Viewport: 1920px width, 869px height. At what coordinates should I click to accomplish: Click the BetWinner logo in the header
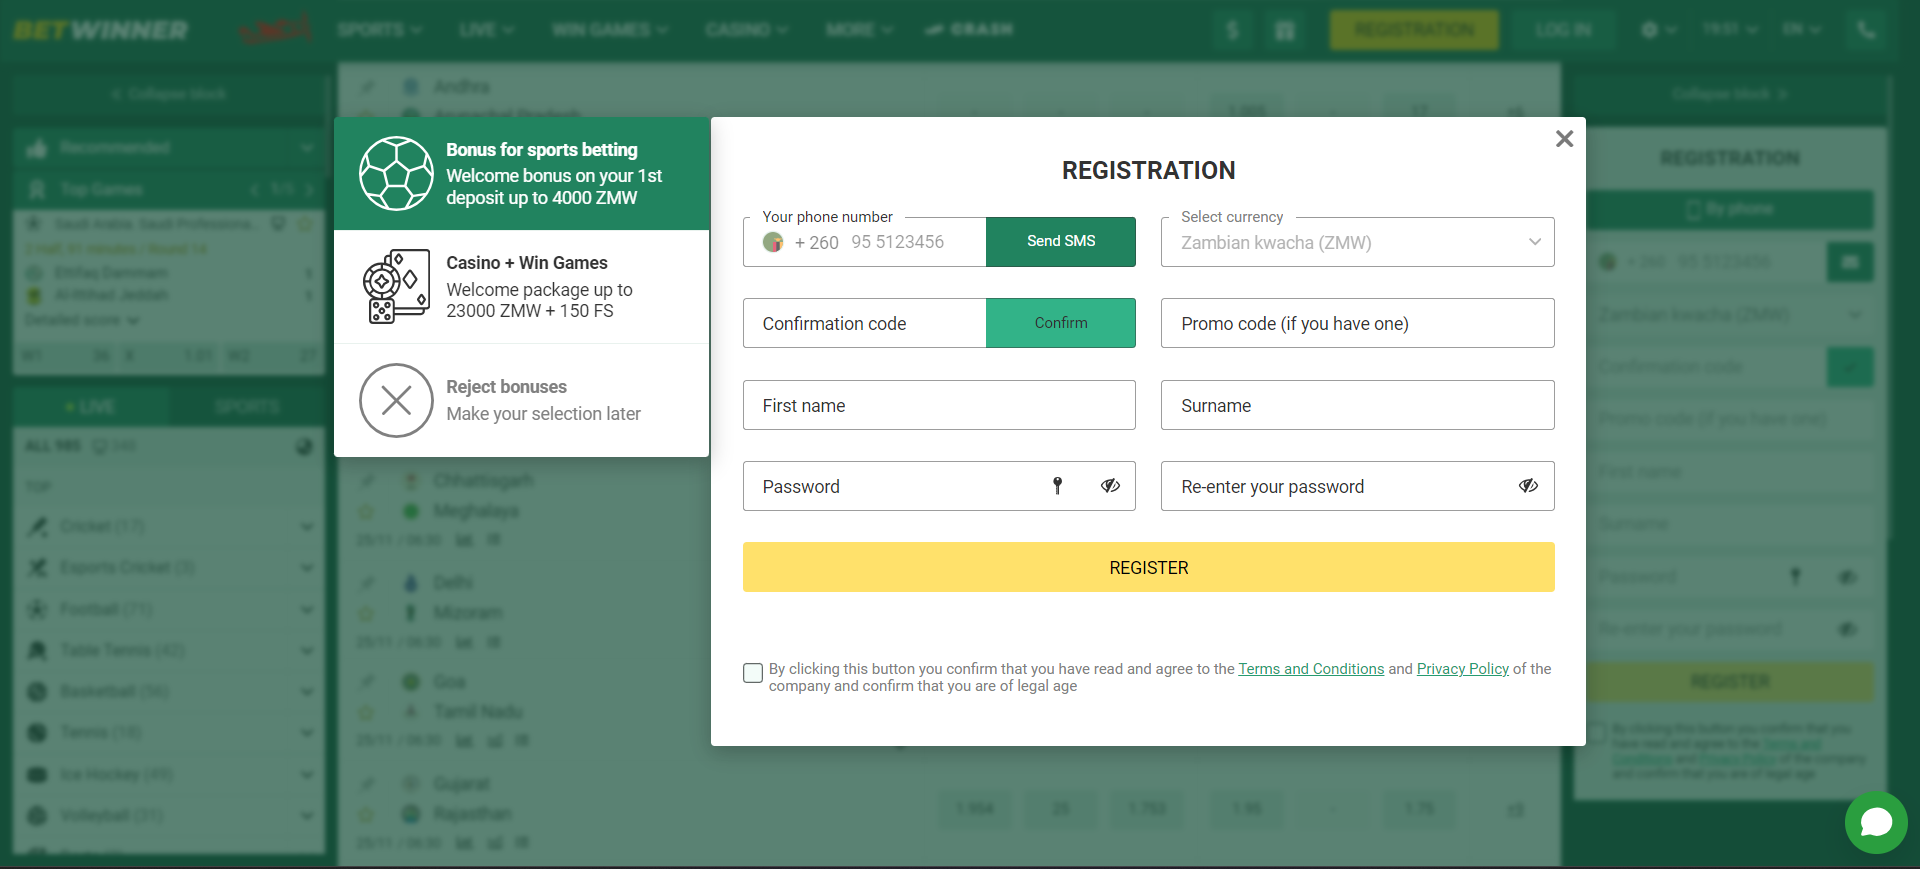click(x=100, y=30)
